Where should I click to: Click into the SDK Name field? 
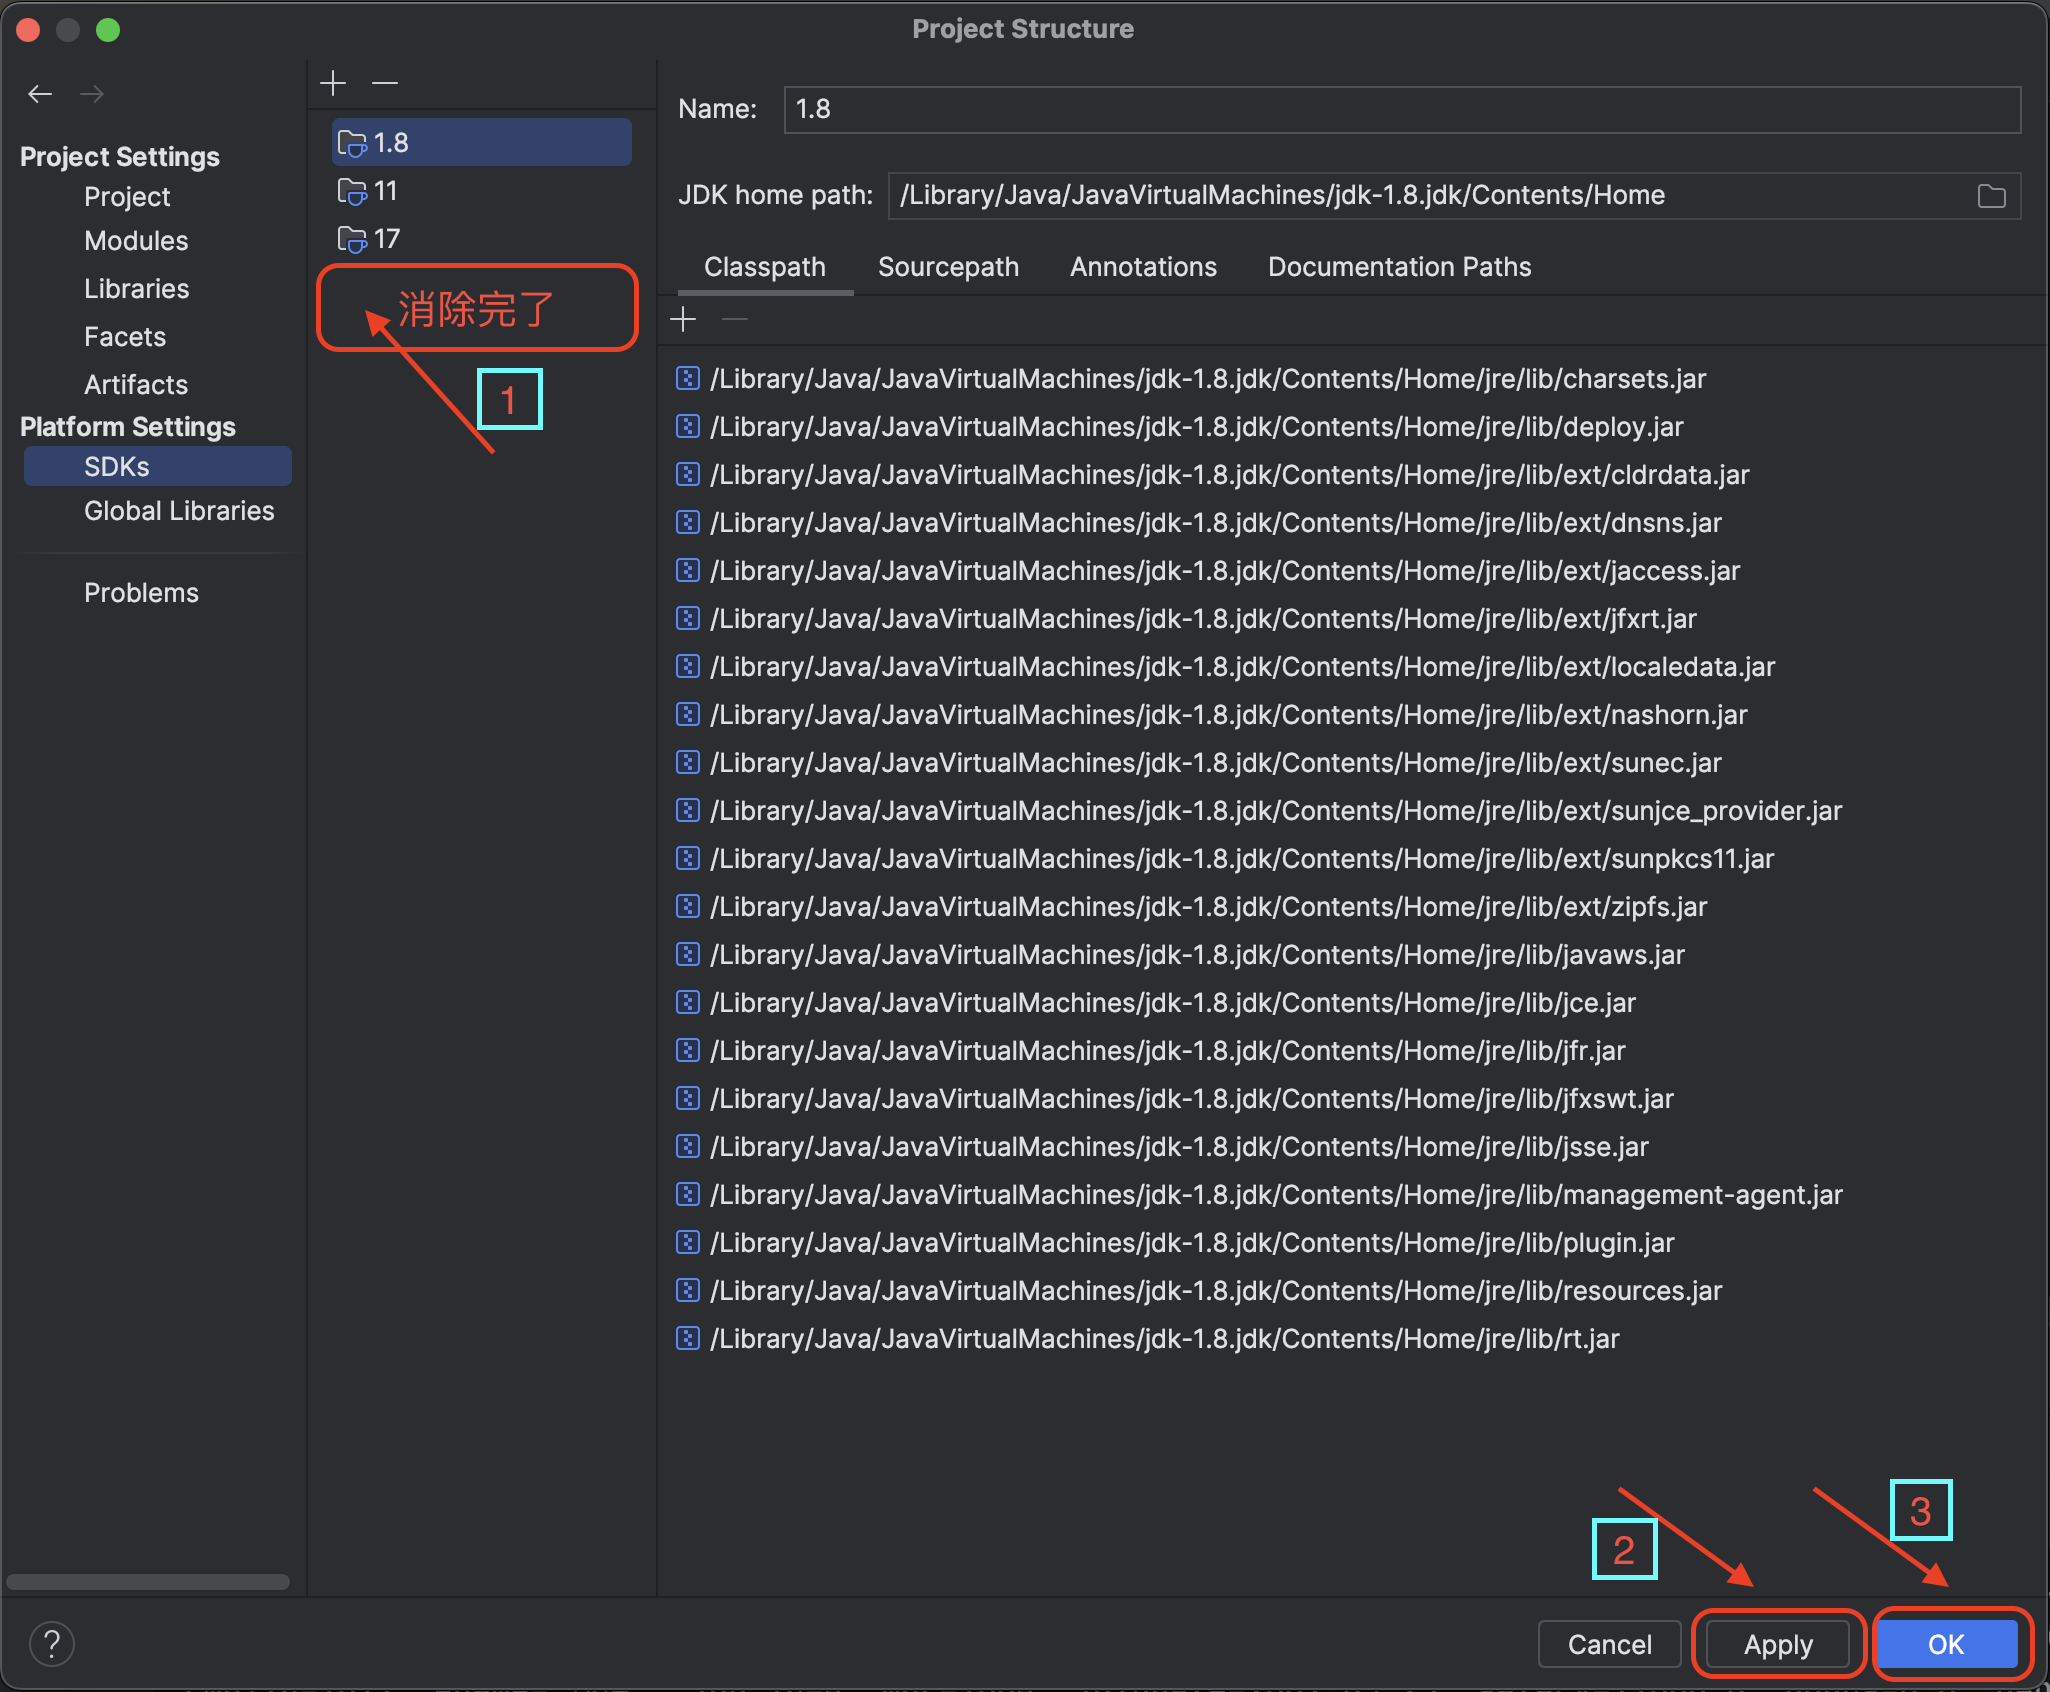point(1400,109)
